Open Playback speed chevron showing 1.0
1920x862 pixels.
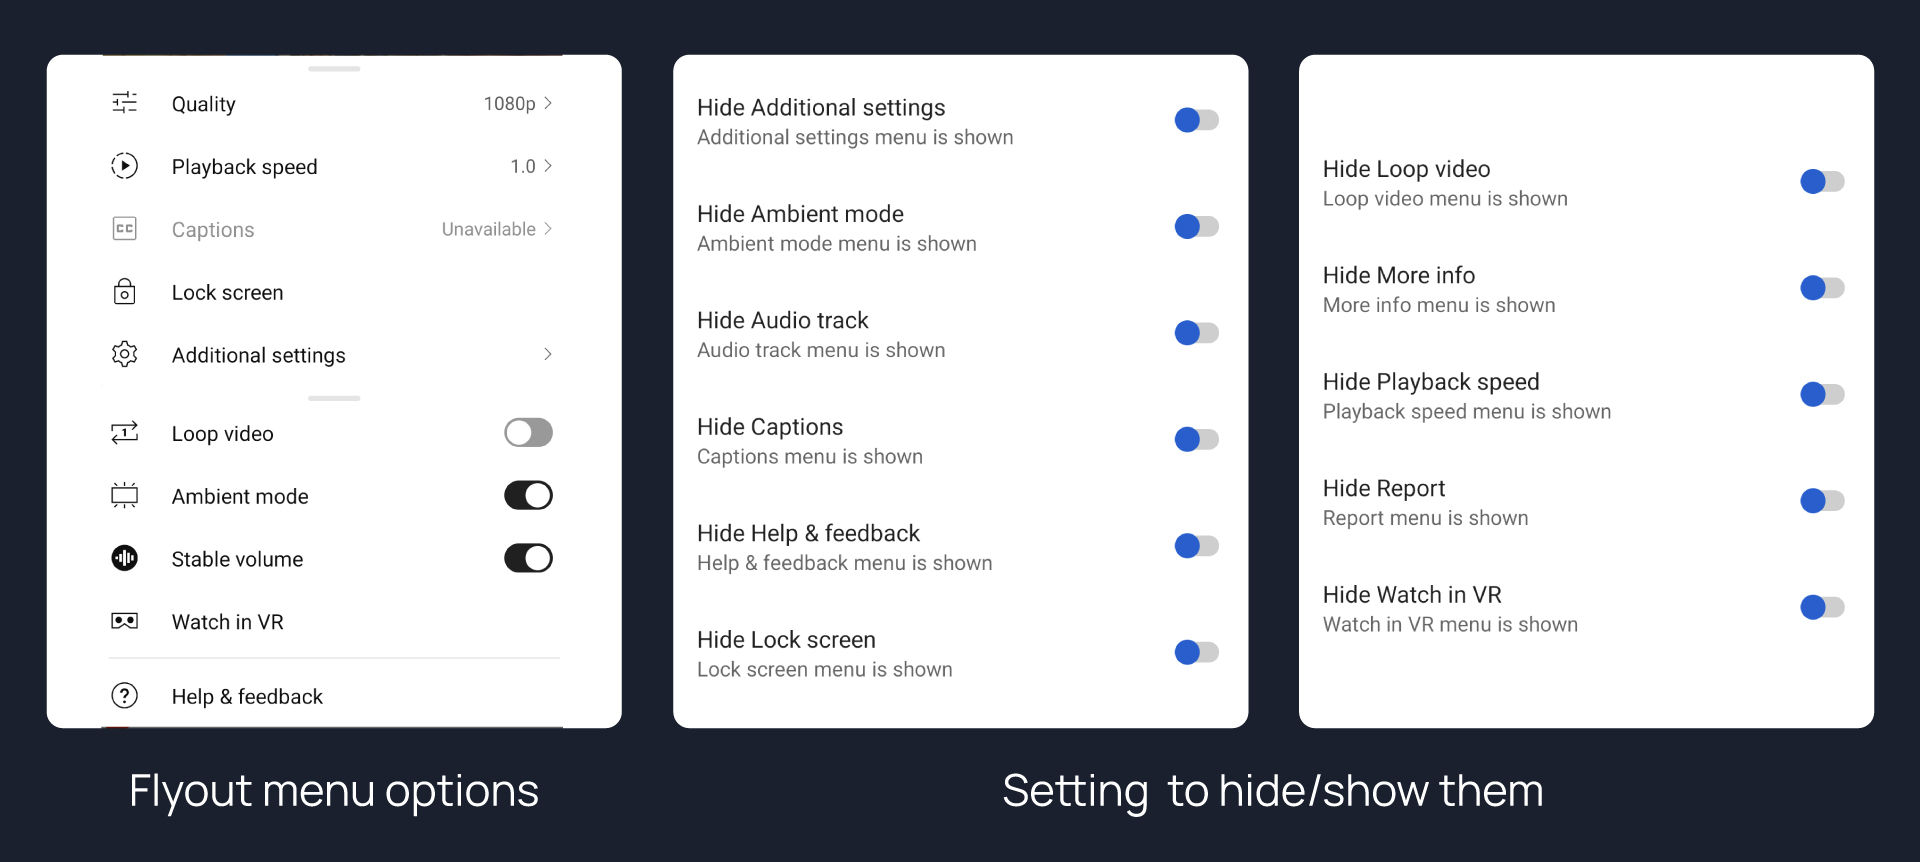coord(548,166)
